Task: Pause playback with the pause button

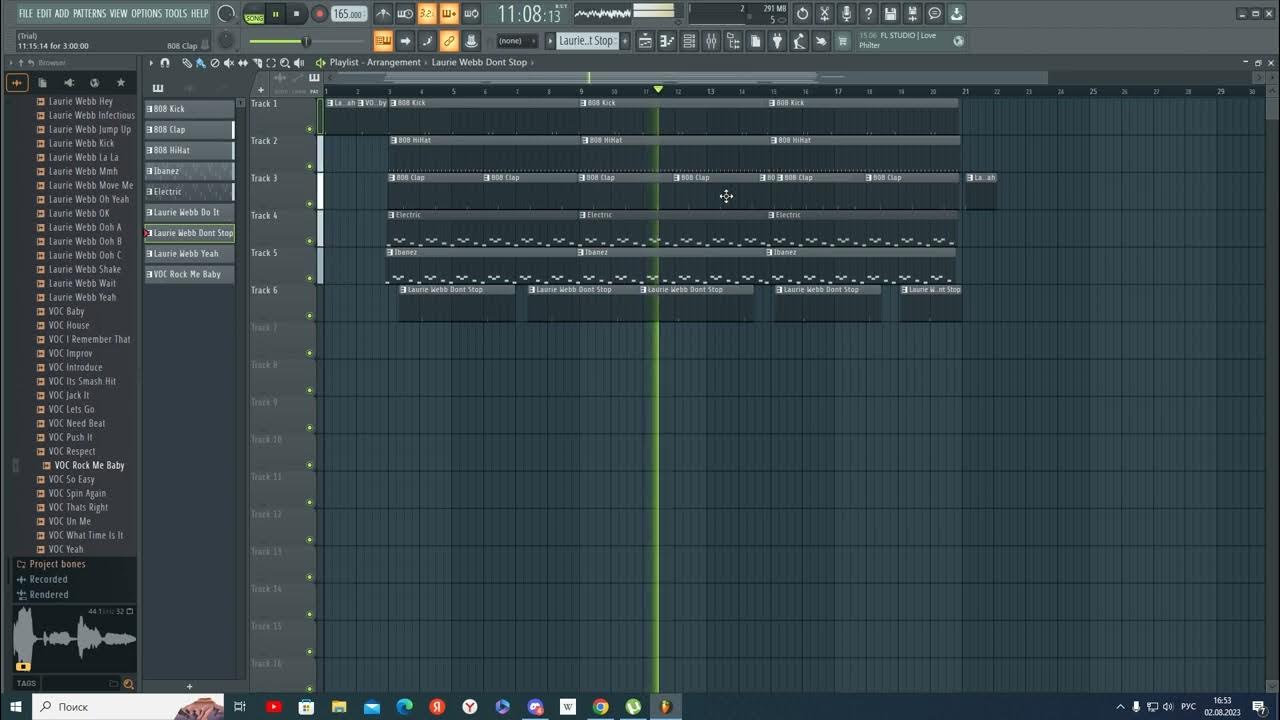Action: [276, 14]
